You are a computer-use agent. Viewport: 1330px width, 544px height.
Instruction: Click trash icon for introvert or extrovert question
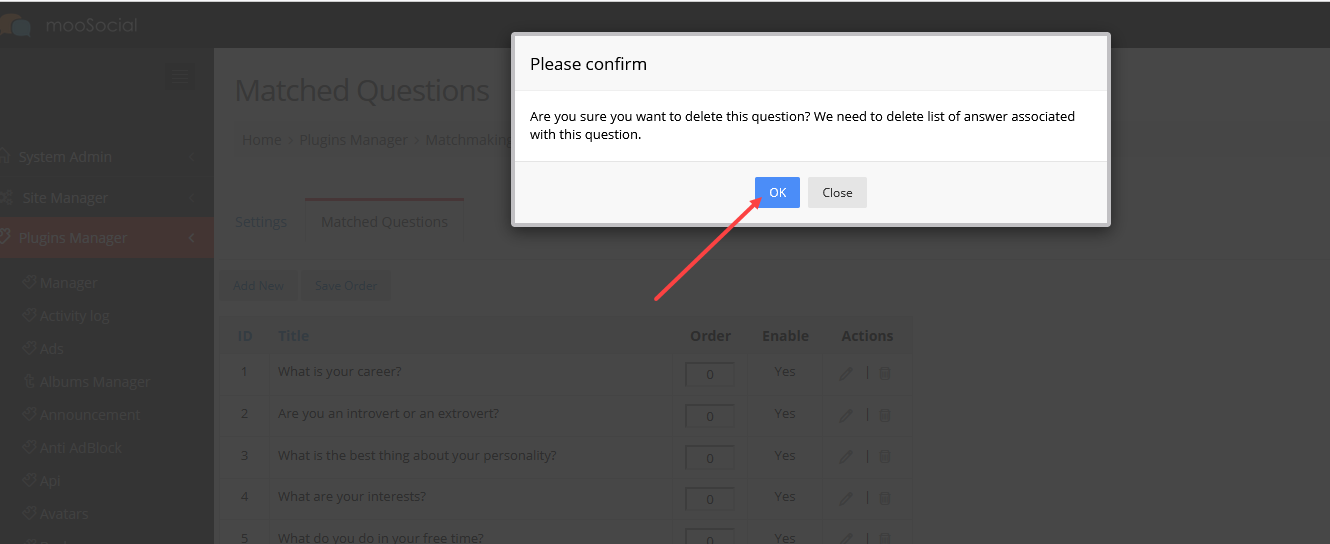tap(885, 415)
